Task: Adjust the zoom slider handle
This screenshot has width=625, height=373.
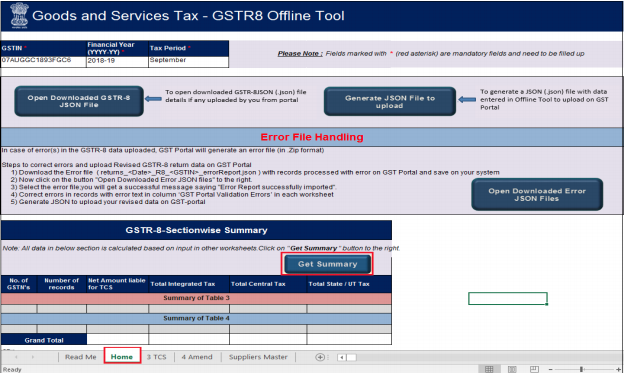Action: (x=581, y=369)
